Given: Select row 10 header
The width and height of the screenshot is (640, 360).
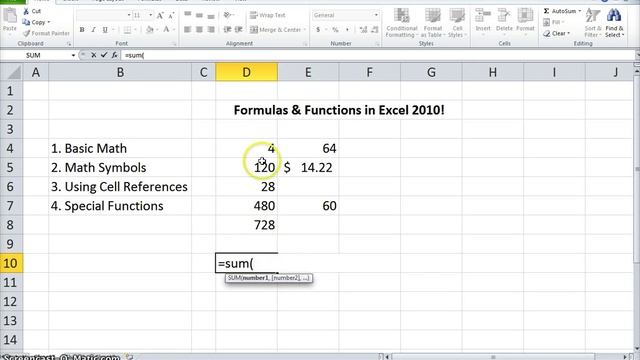Looking at the screenshot, I should coord(11,263).
